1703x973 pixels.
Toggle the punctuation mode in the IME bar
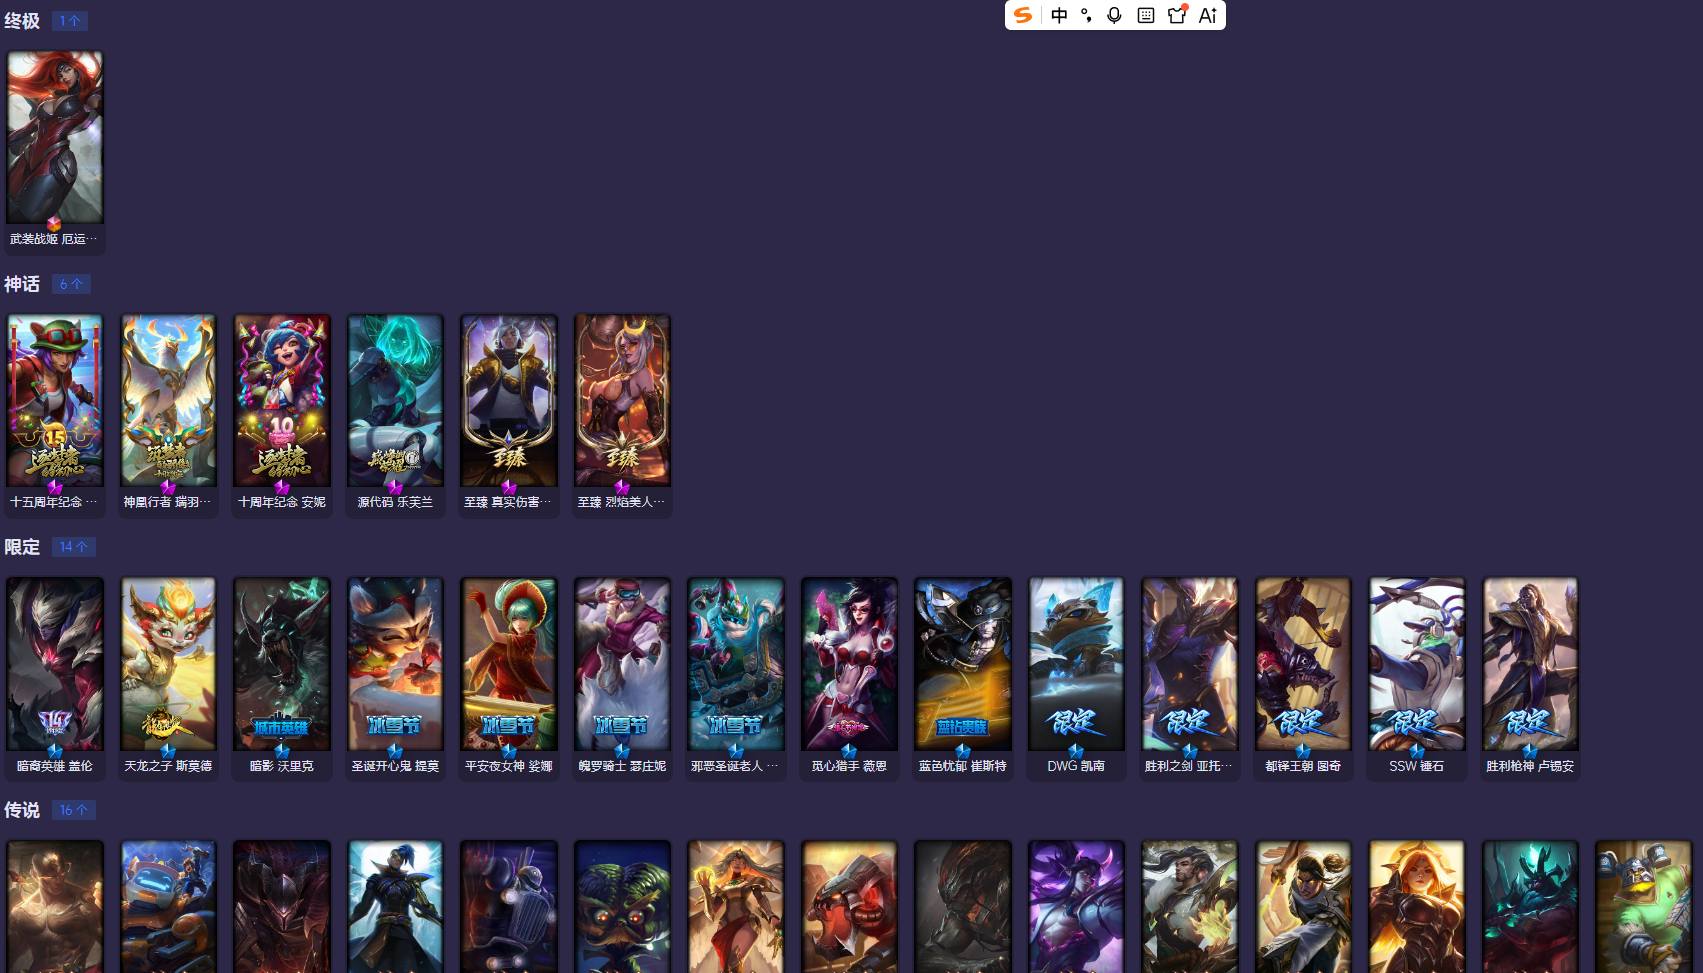(x=1086, y=15)
